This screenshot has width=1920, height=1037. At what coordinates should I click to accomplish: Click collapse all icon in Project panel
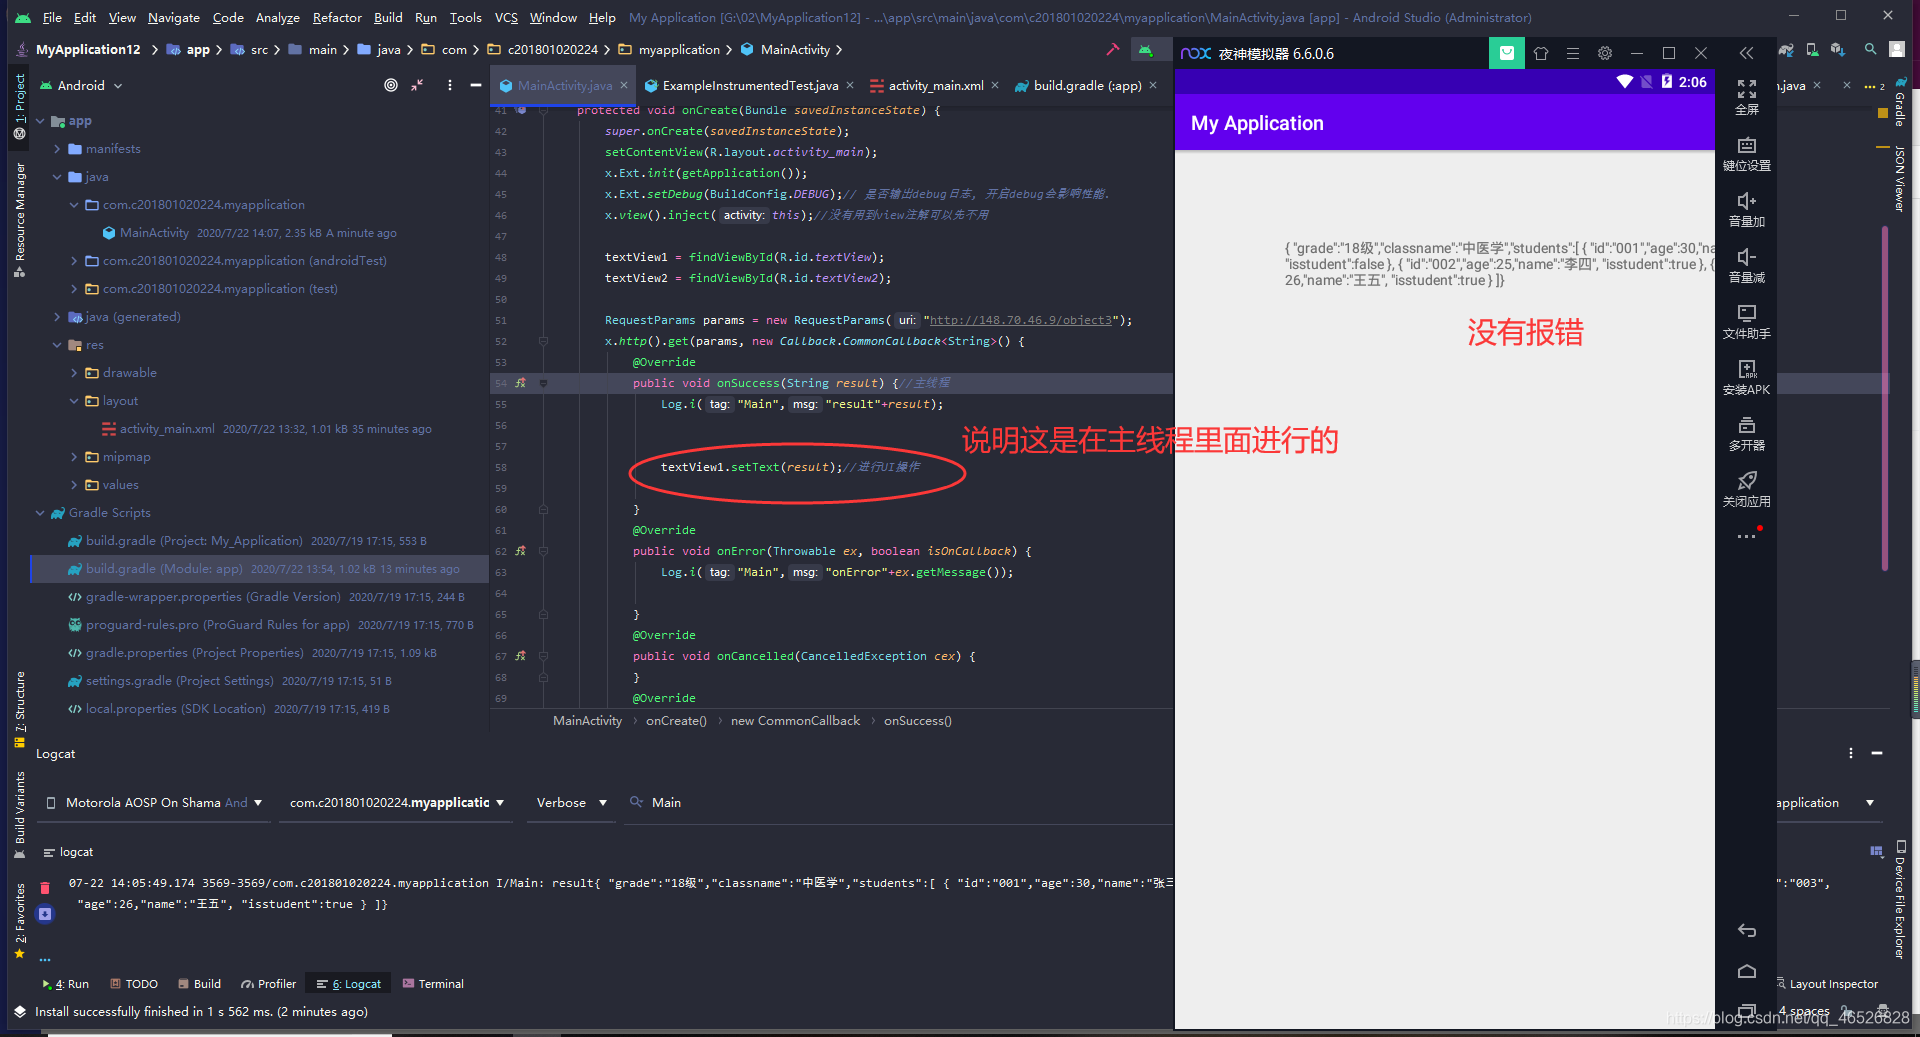417,85
